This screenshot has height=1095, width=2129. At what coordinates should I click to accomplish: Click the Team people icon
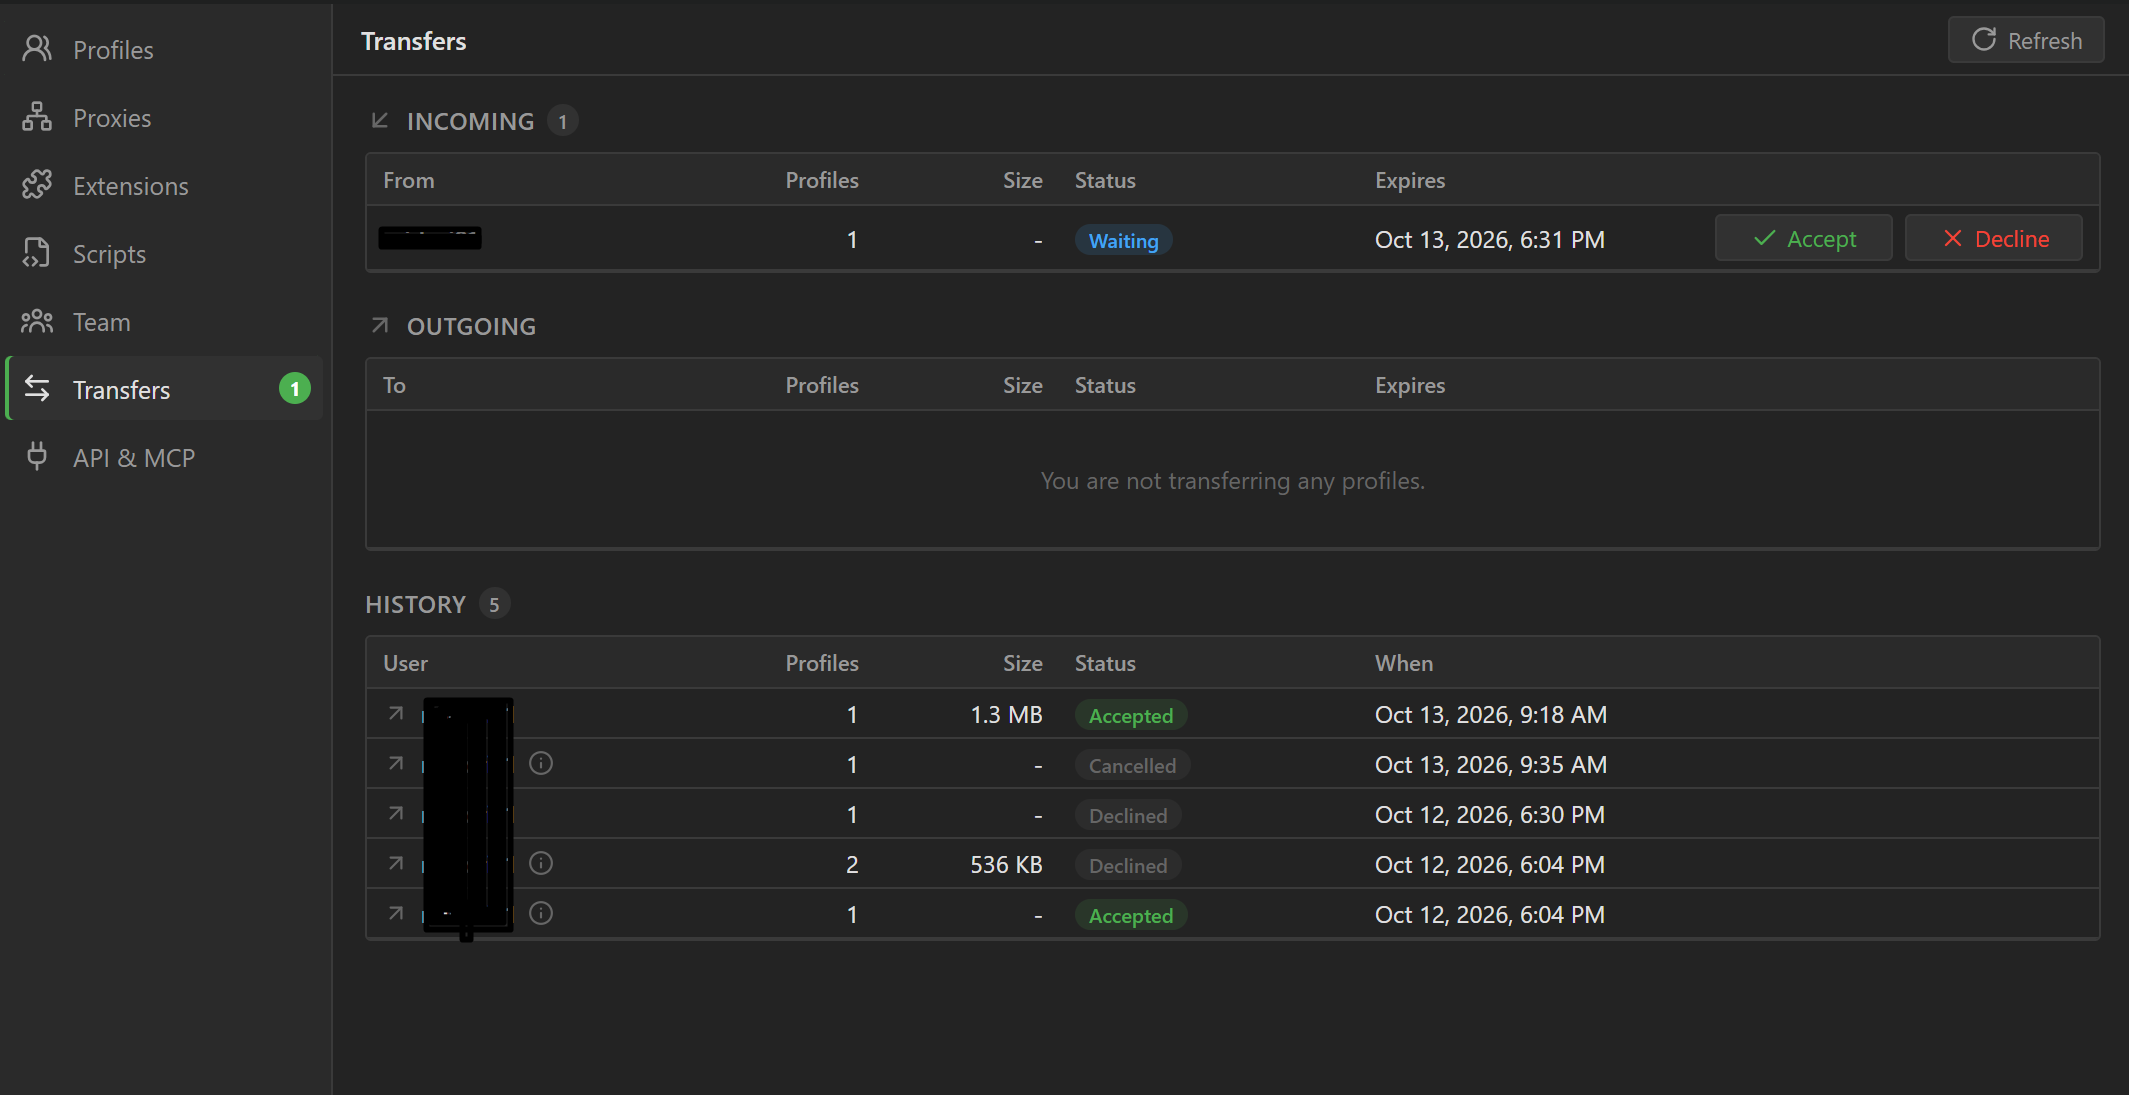37,321
